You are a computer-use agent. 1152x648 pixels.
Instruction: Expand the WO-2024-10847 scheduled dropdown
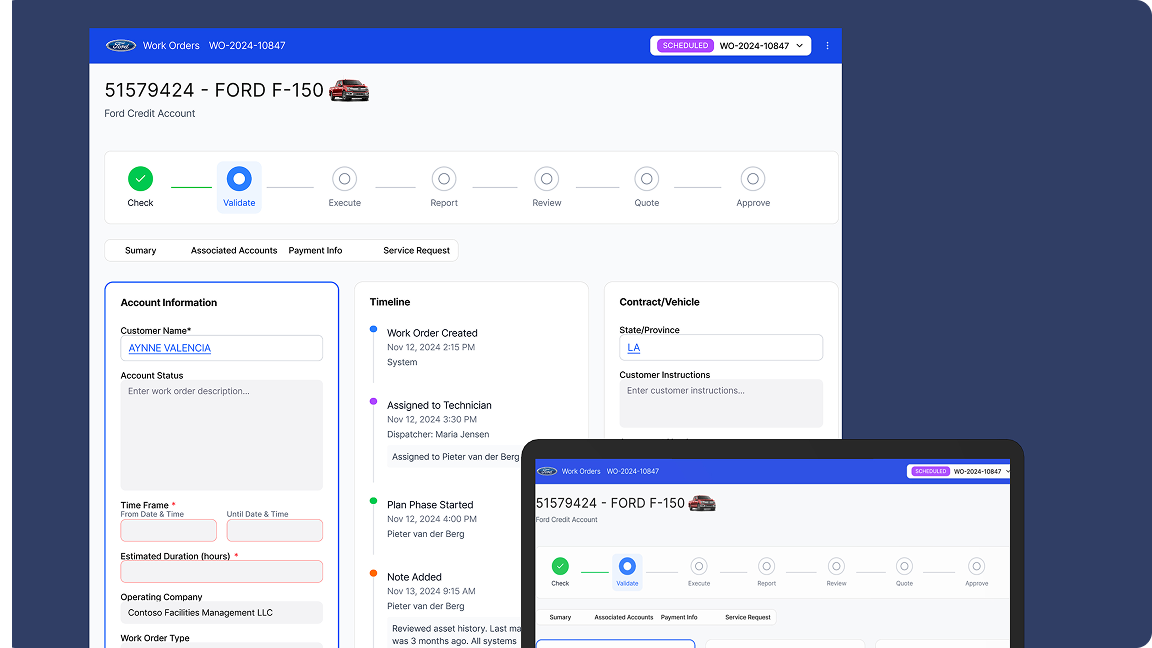tap(730, 46)
